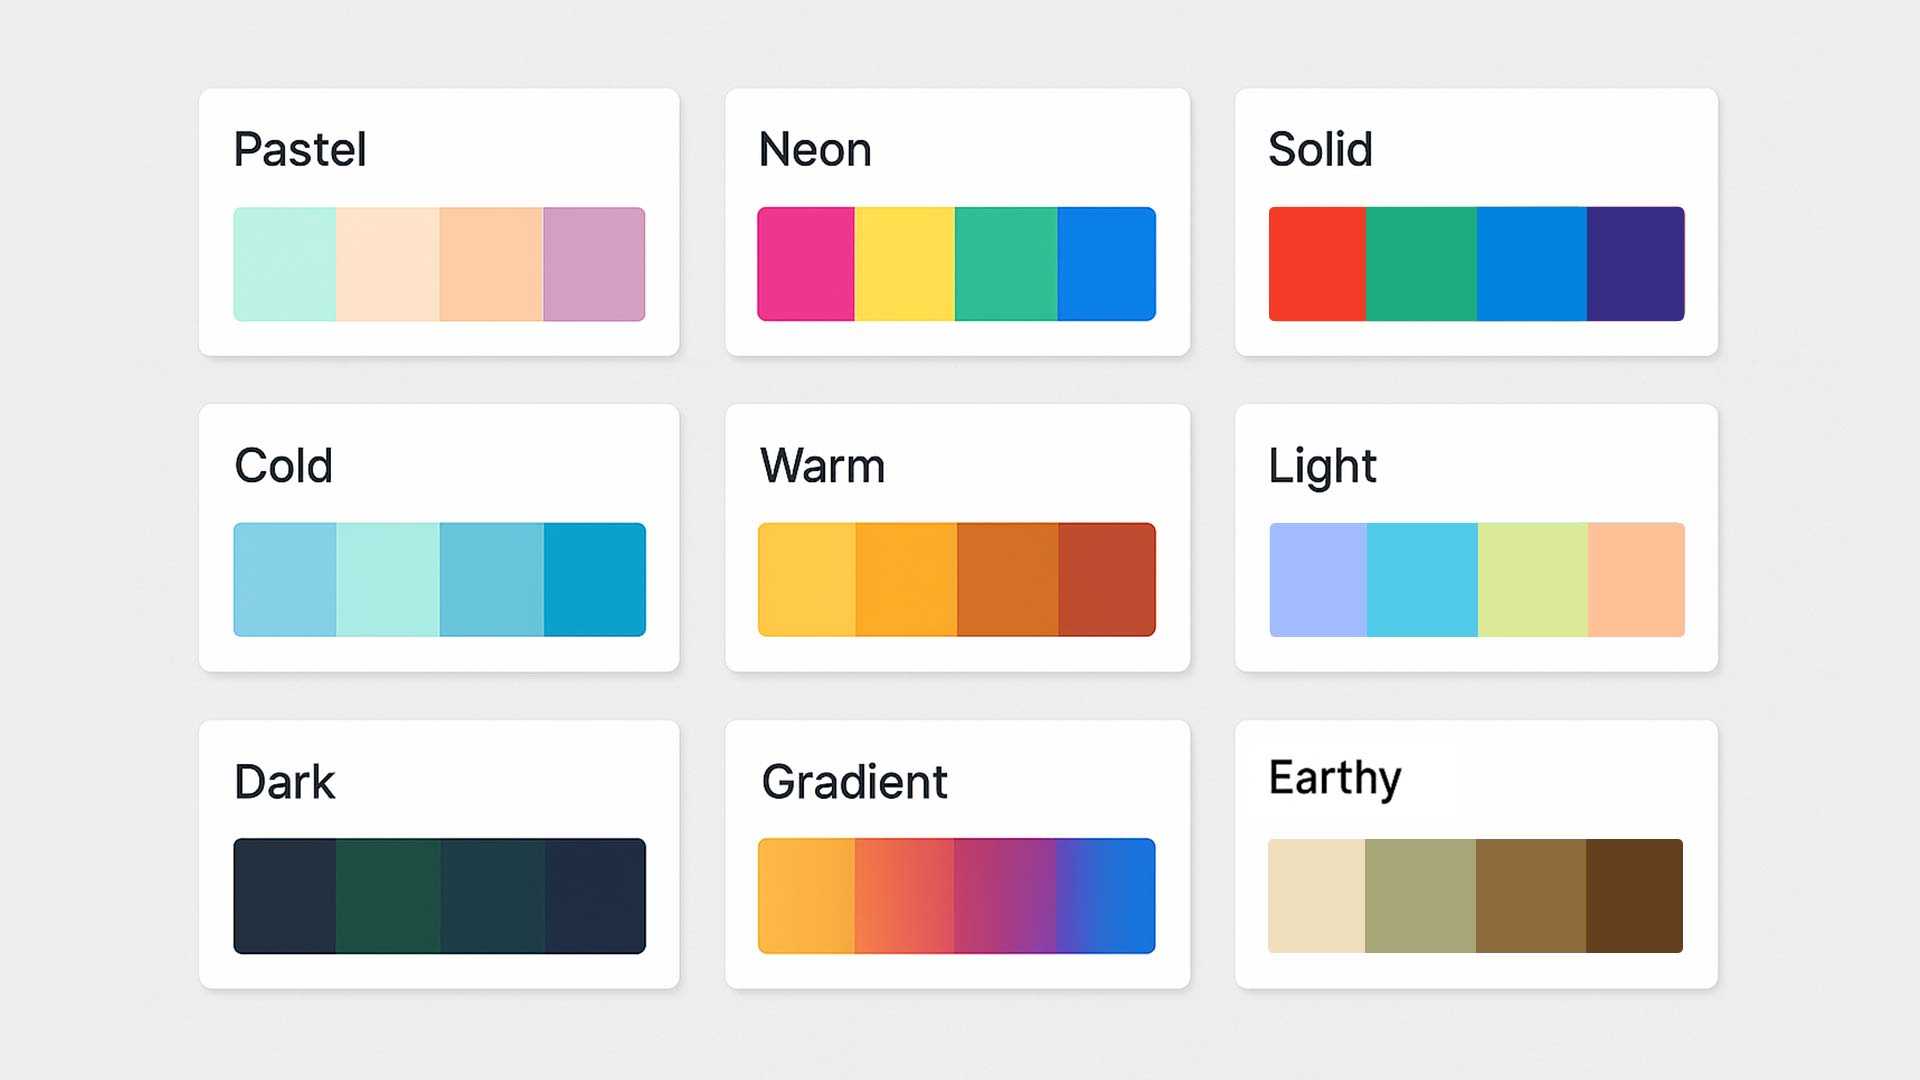Screen dimensions: 1920x1080
Task: Click the Dark palette card title
Action: [x=284, y=782]
